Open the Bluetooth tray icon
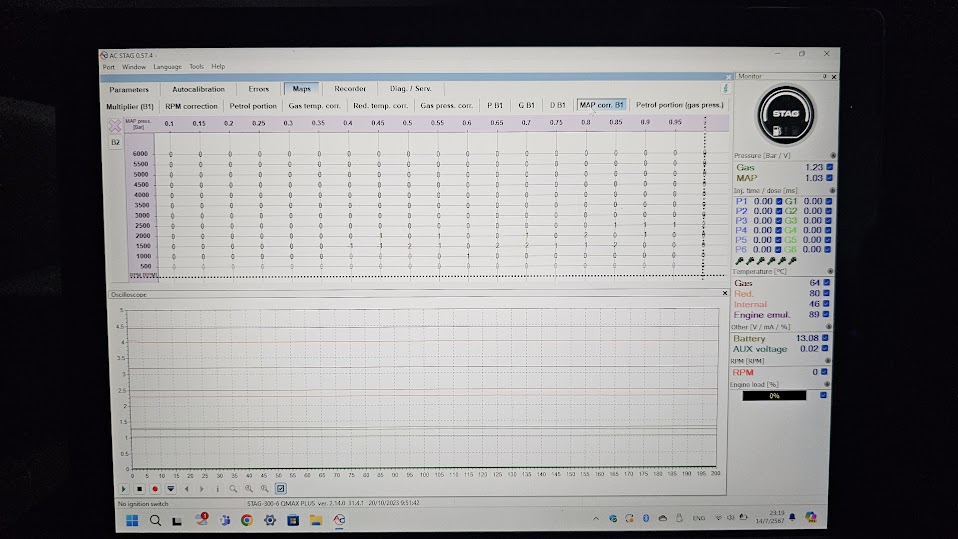Screen dimensions: 958x539 click(646, 518)
